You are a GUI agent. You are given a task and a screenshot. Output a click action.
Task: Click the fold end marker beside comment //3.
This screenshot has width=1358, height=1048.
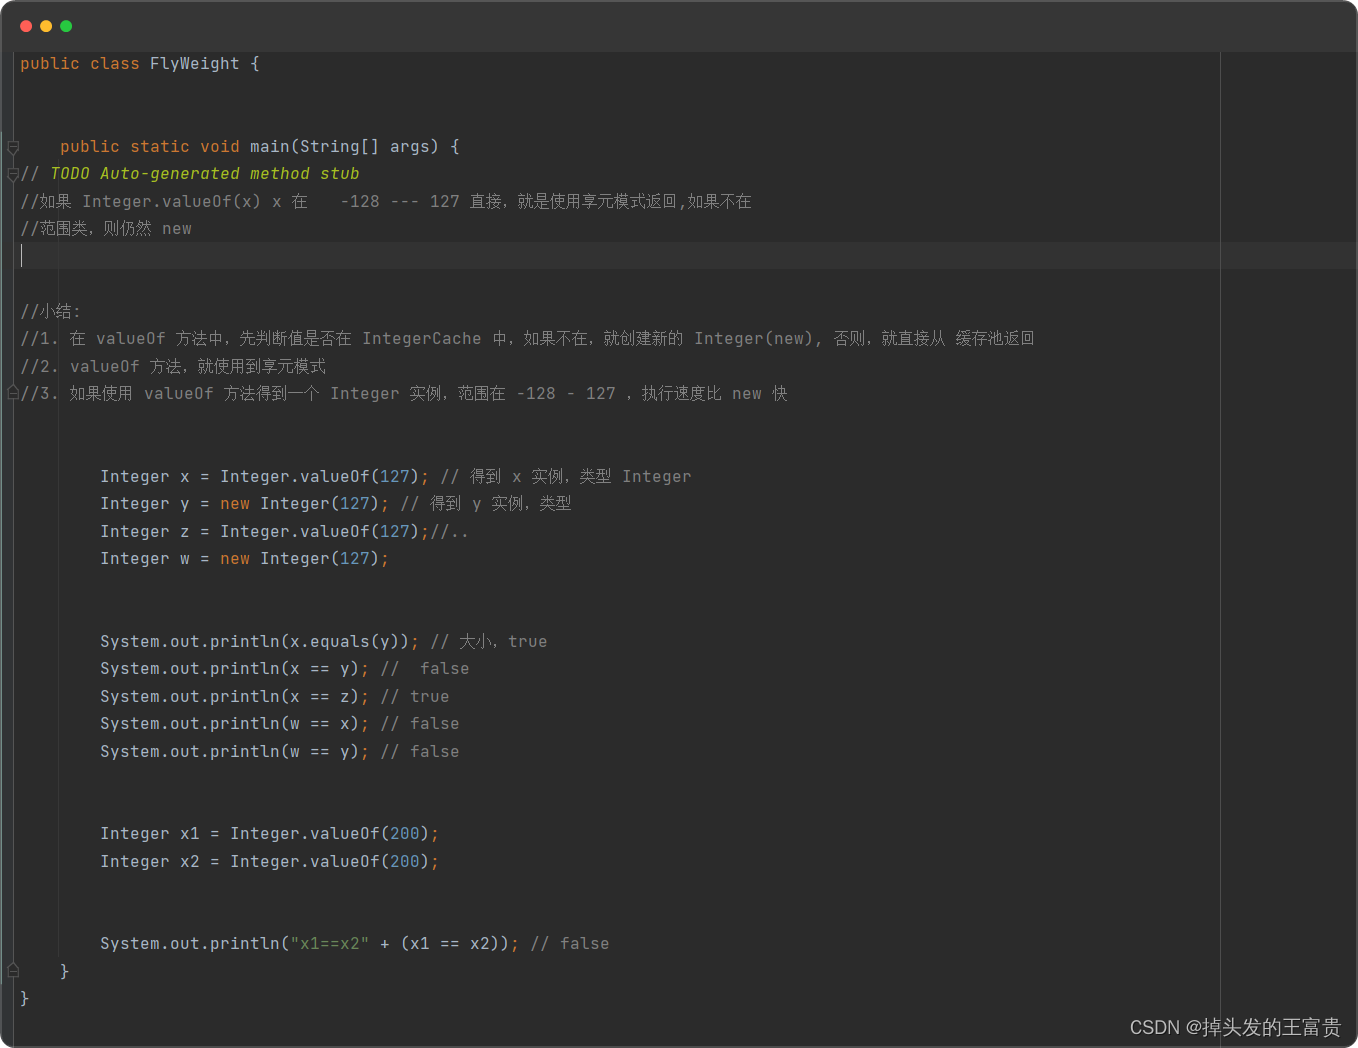tap(13, 393)
